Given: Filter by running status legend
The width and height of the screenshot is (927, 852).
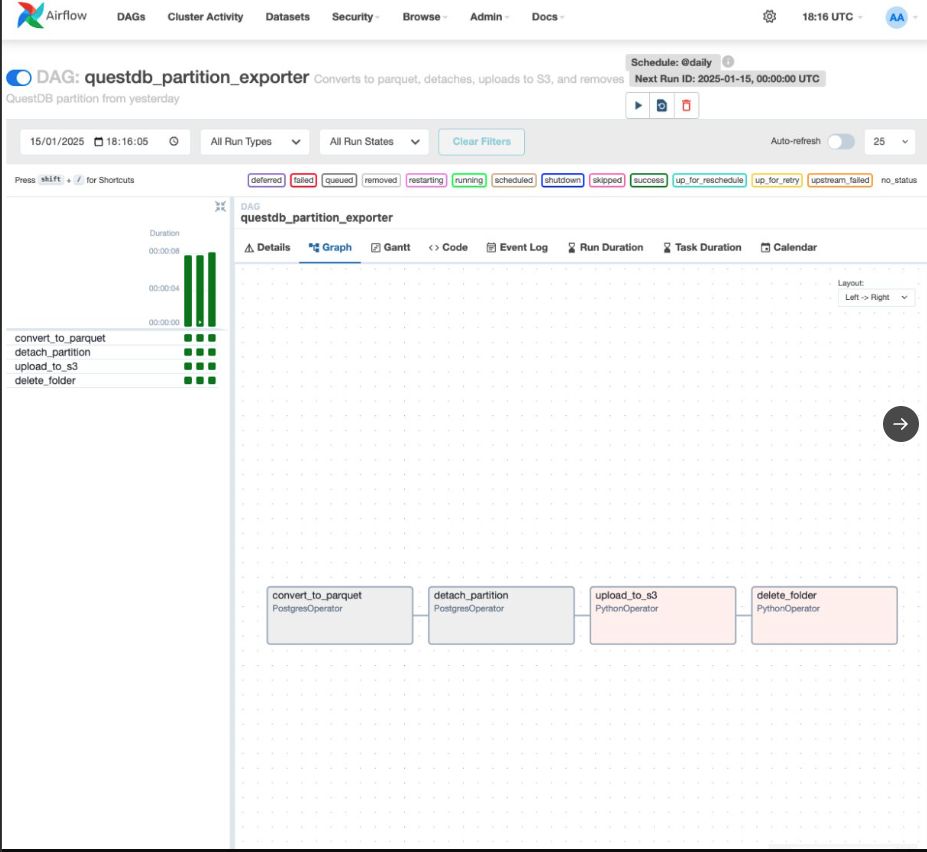Looking at the screenshot, I should point(469,180).
